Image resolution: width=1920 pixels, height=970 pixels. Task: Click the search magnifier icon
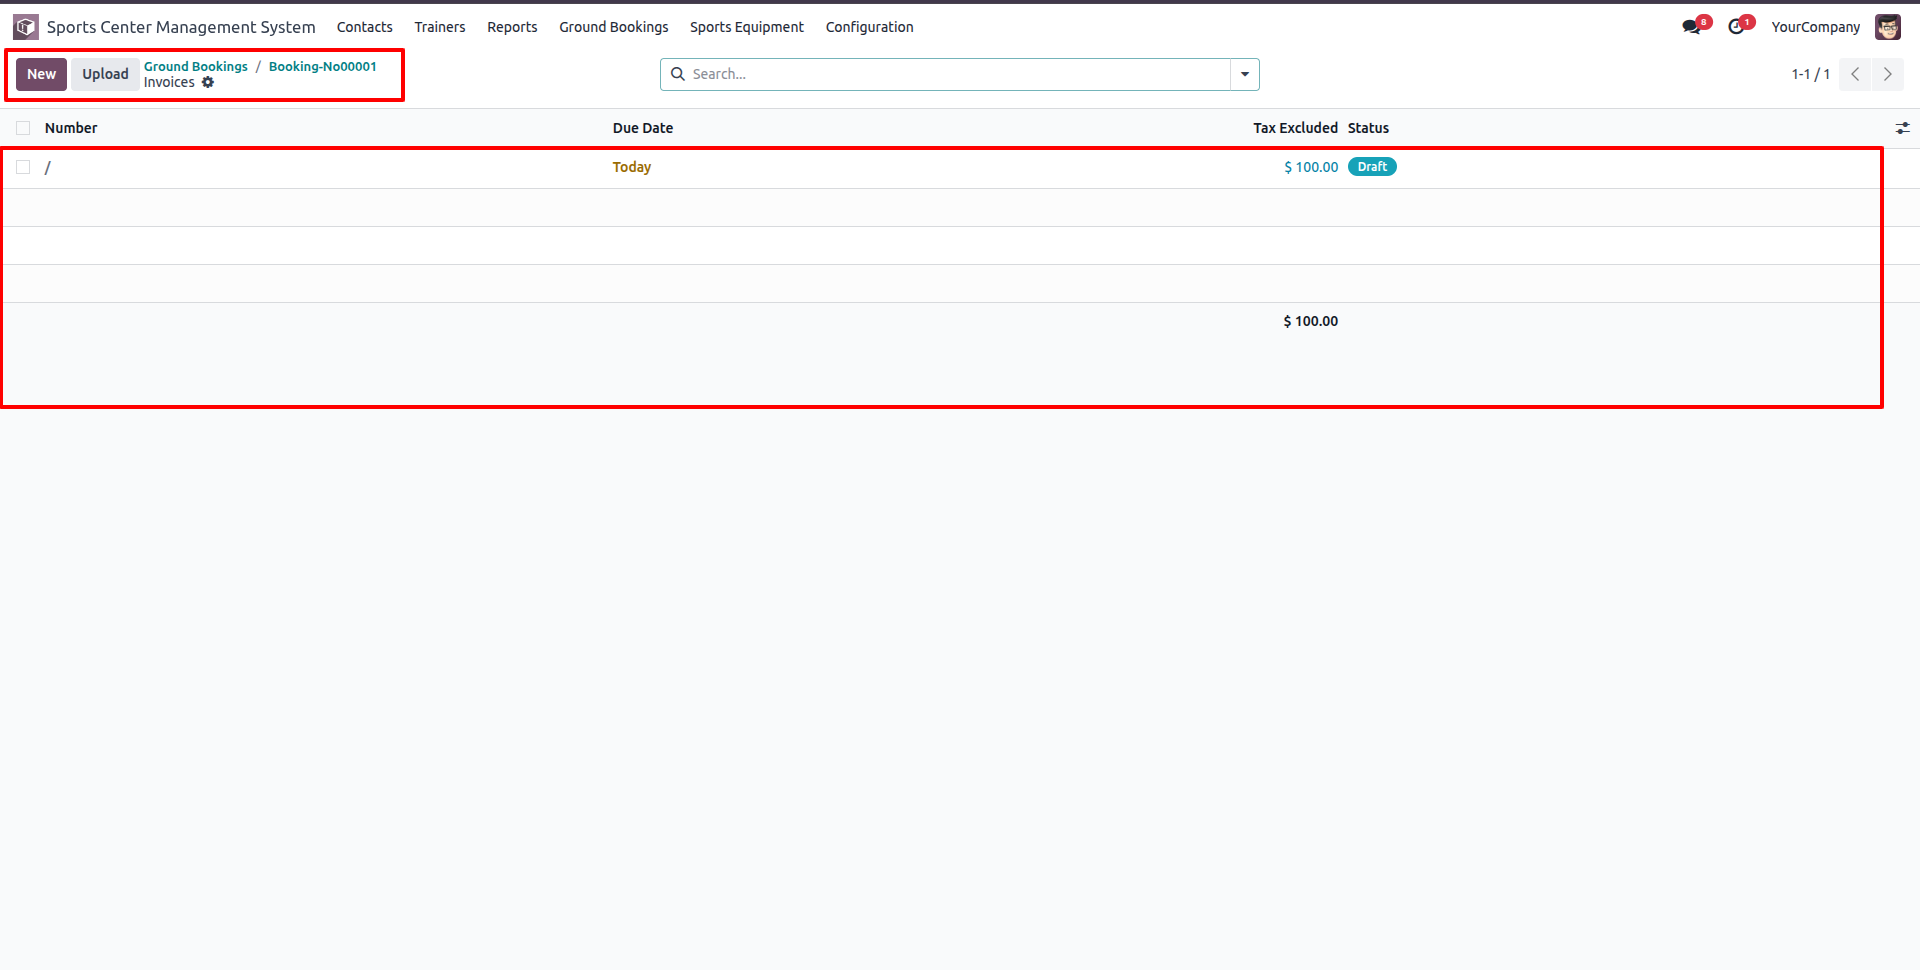(678, 74)
